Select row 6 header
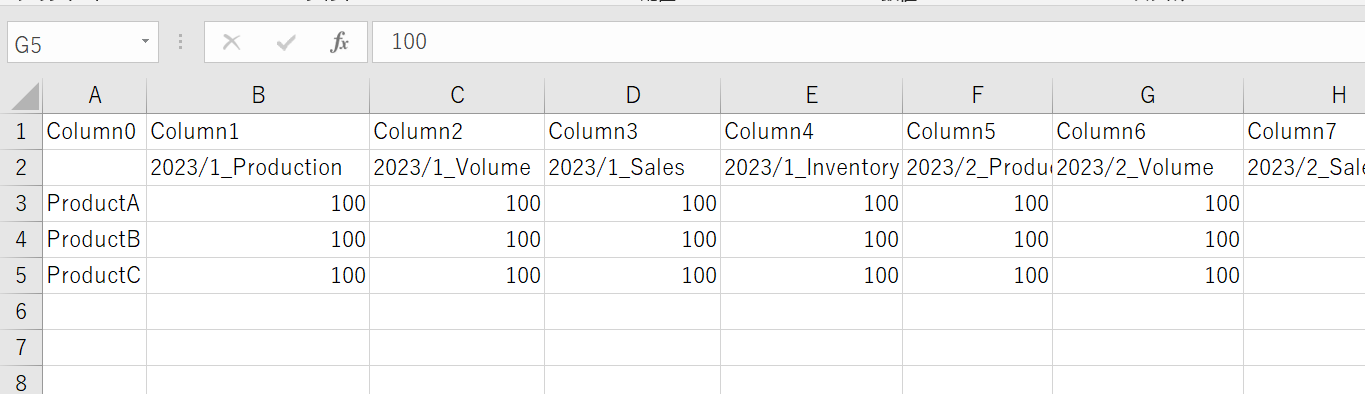Image resolution: width=1365 pixels, height=394 pixels. click(21, 311)
